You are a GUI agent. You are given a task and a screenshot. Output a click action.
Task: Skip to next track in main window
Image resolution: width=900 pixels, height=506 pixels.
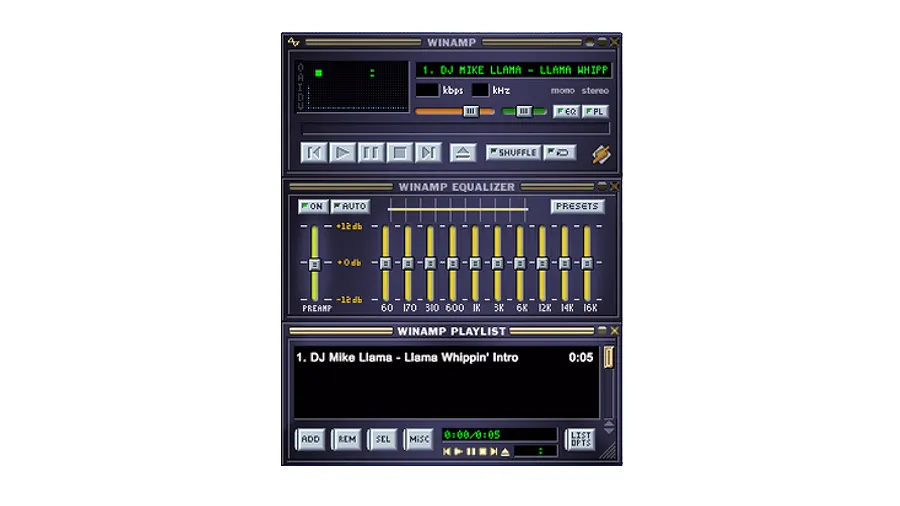428,153
